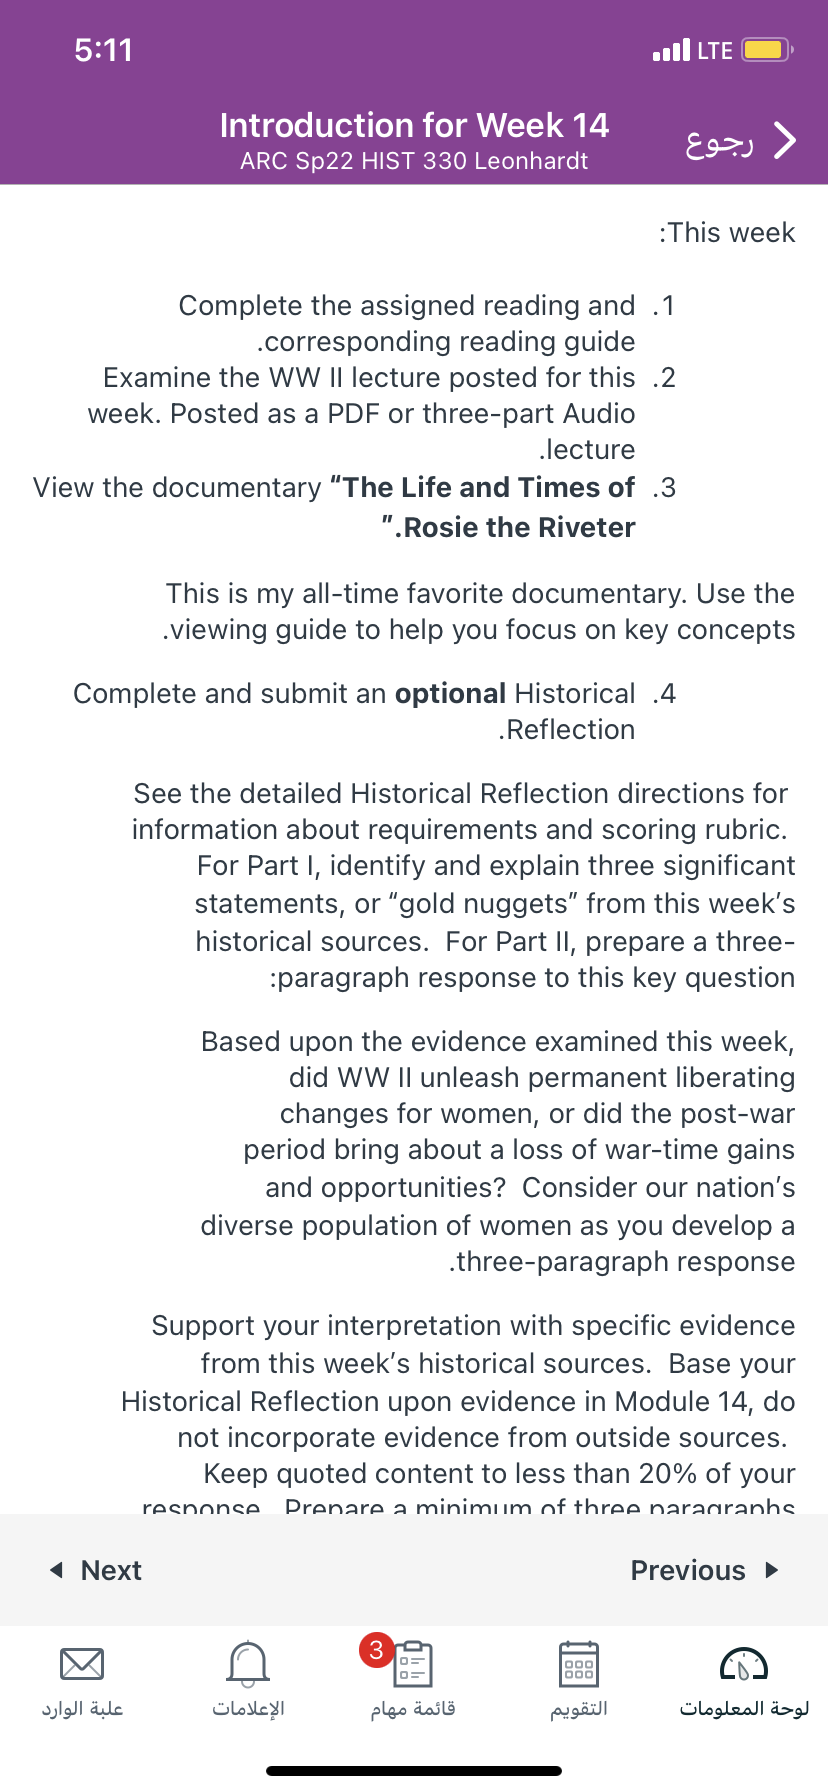The image size is (828, 1792).
Task: Select the علبة الوارد tab label
Action: 82,1708
